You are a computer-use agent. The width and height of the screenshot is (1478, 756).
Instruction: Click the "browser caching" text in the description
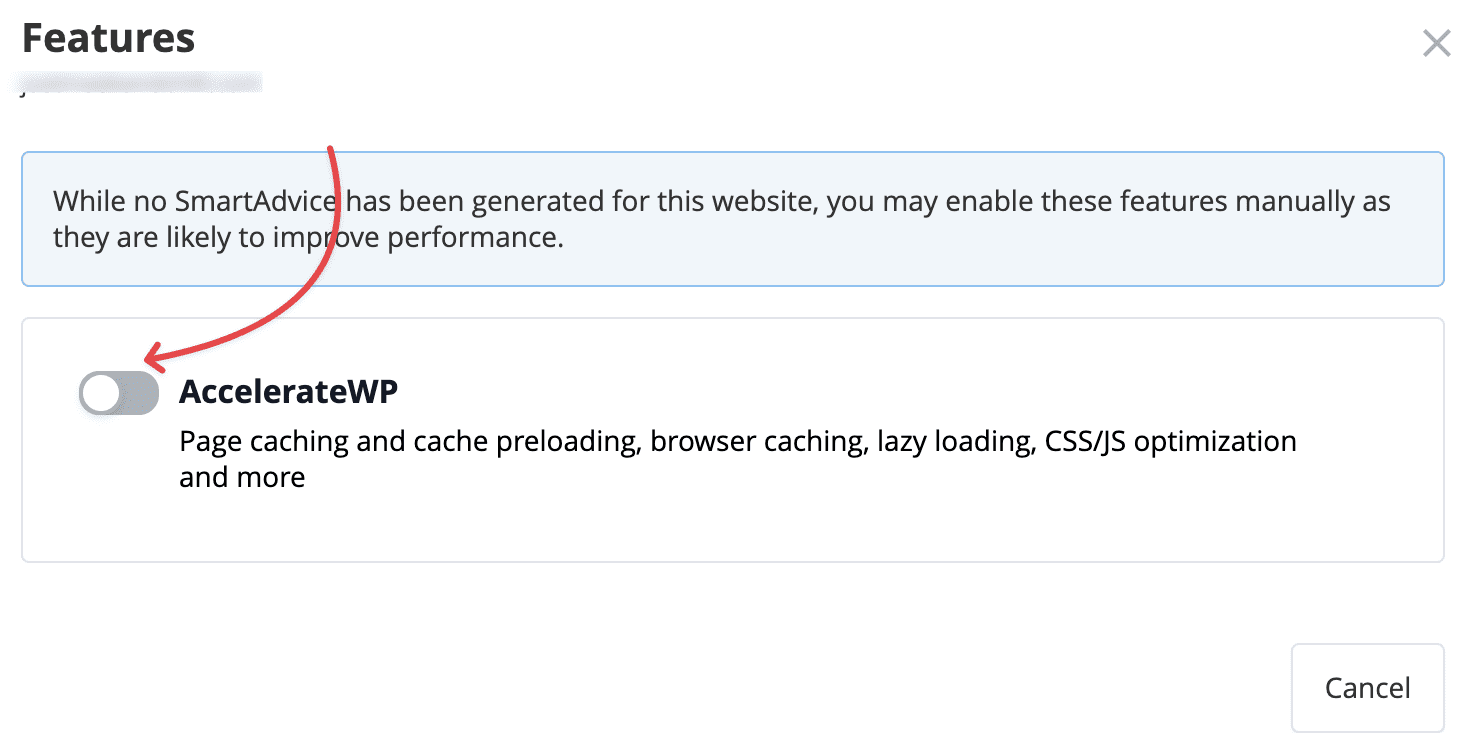click(x=757, y=441)
